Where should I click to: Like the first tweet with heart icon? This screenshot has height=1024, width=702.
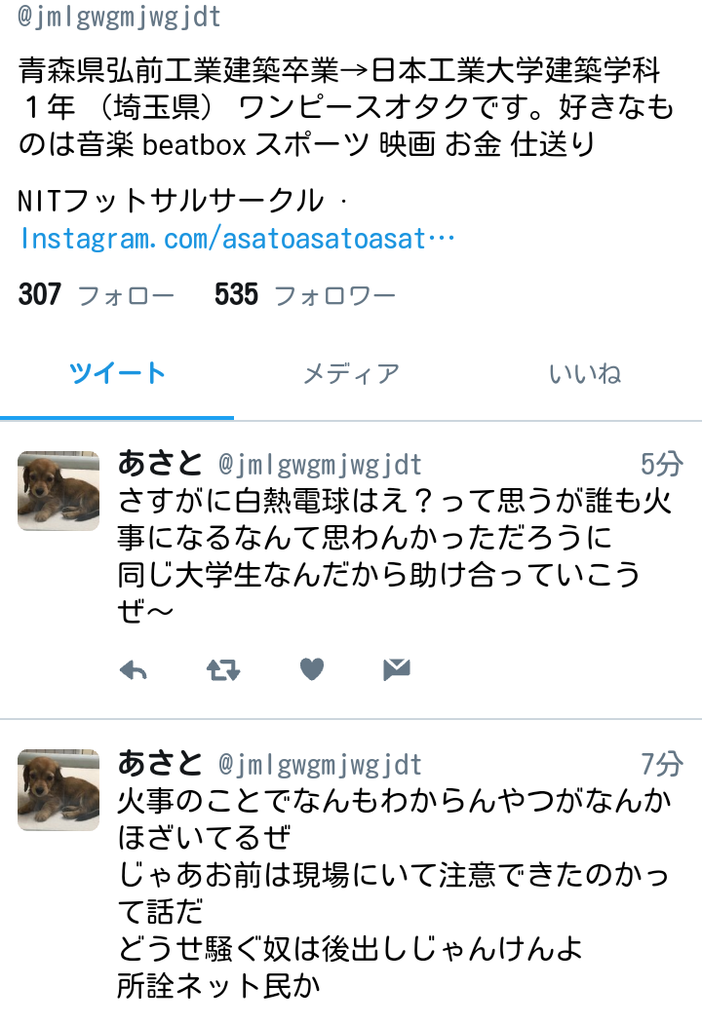tap(311, 669)
